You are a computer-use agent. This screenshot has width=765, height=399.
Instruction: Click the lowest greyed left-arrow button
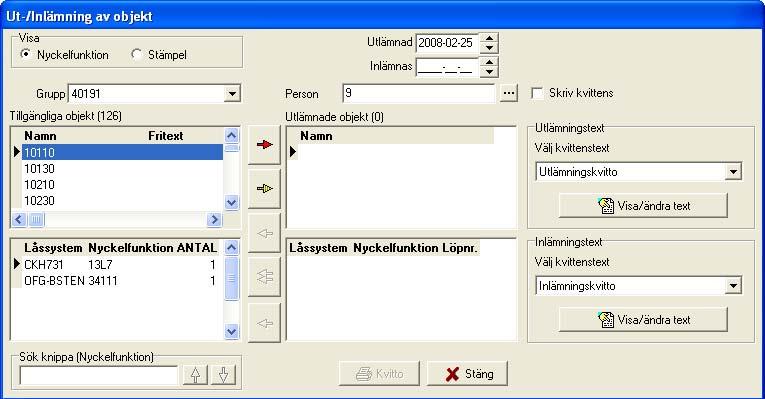pyautogui.click(x=264, y=323)
